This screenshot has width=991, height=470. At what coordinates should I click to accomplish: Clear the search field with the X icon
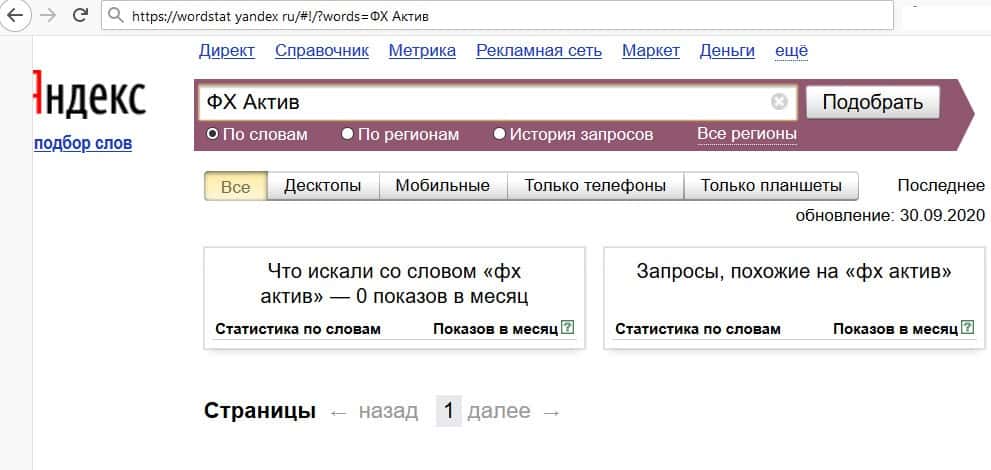pyautogui.click(x=779, y=102)
